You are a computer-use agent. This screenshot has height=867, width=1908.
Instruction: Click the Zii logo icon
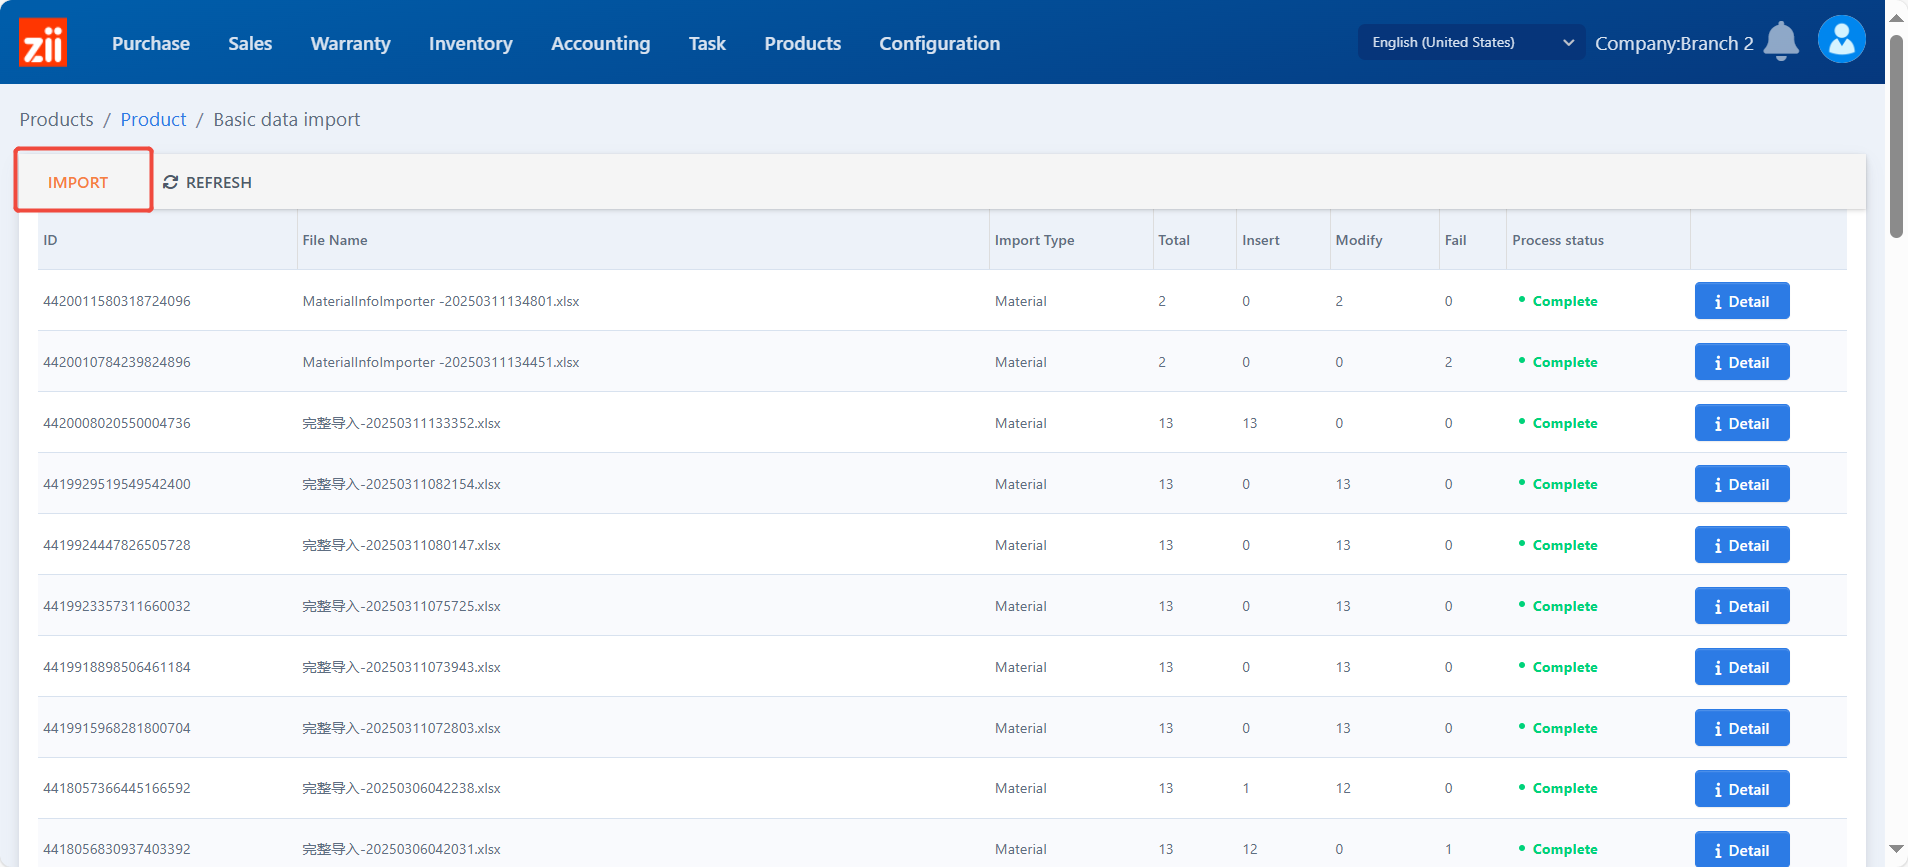[43, 43]
